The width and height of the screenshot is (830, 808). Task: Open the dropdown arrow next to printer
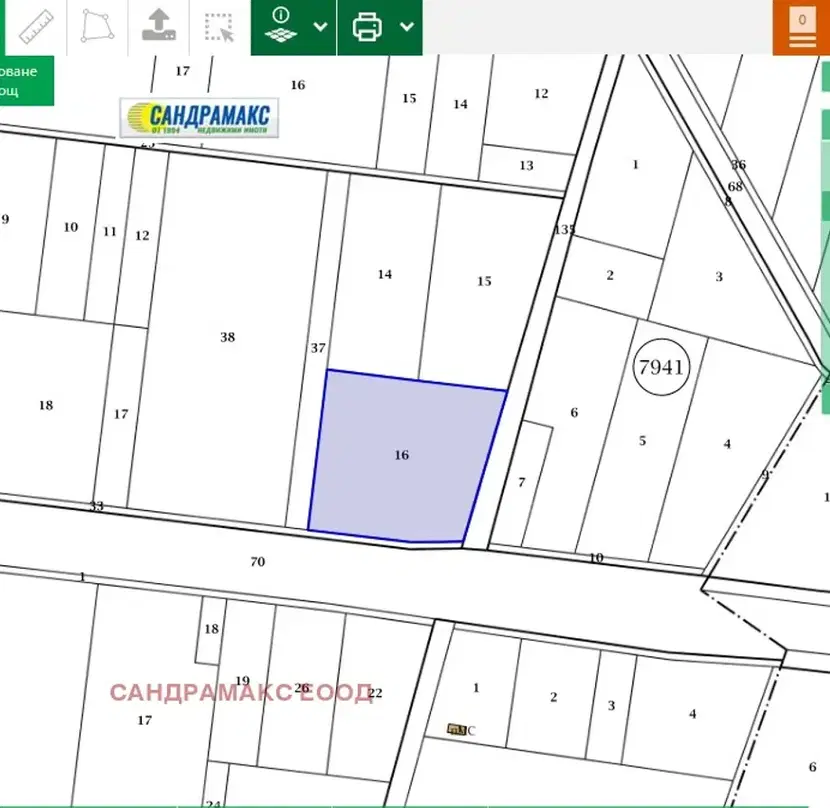coord(407,26)
